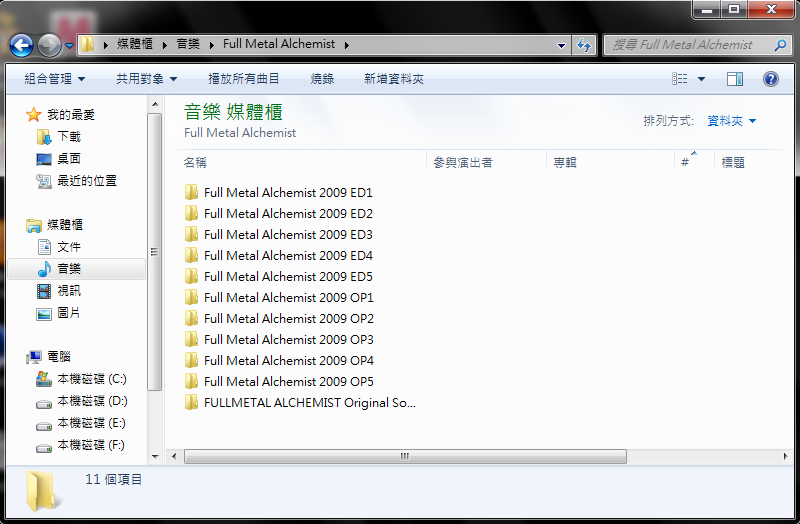Click the folder icon in address bar

(88, 44)
